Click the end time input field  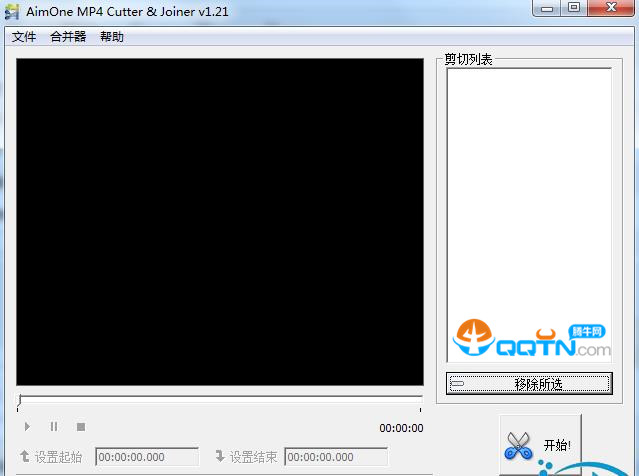336,457
